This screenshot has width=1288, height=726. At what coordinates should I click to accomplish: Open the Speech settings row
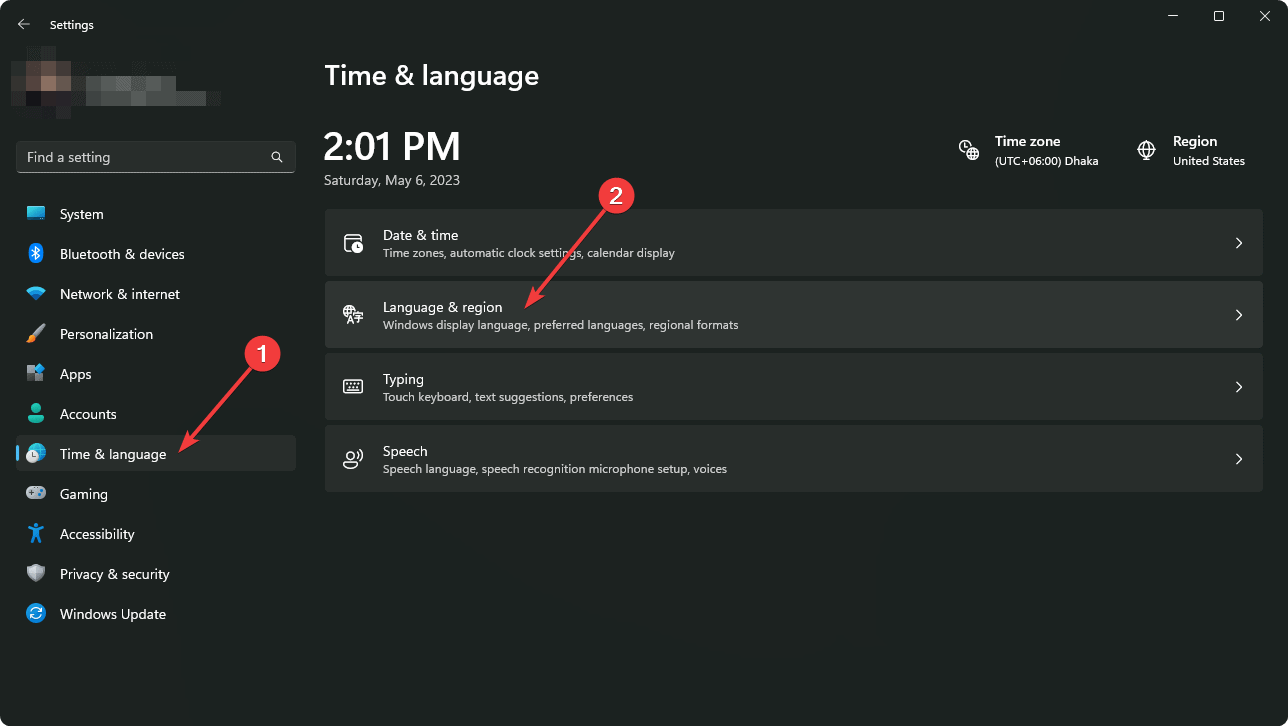[x=793, y=459]
